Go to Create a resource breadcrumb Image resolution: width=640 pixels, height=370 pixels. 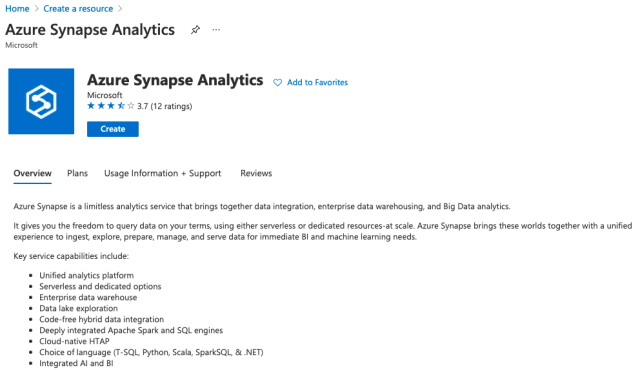[78, 9]
